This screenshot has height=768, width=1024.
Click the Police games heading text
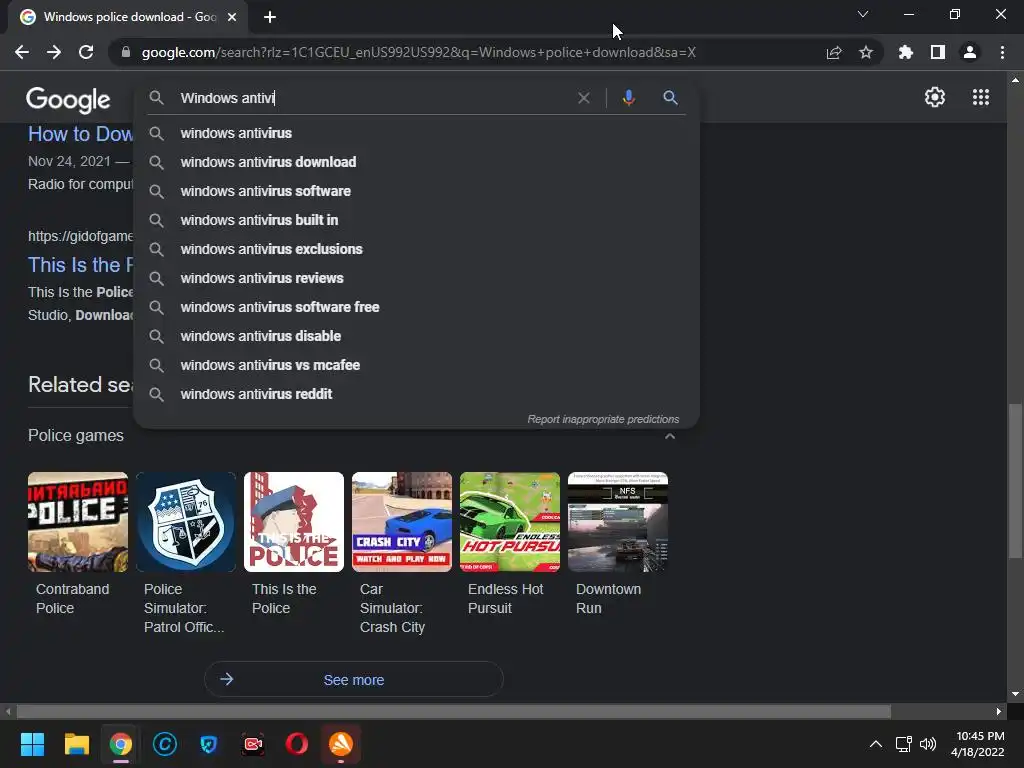[x=76, y=436]
